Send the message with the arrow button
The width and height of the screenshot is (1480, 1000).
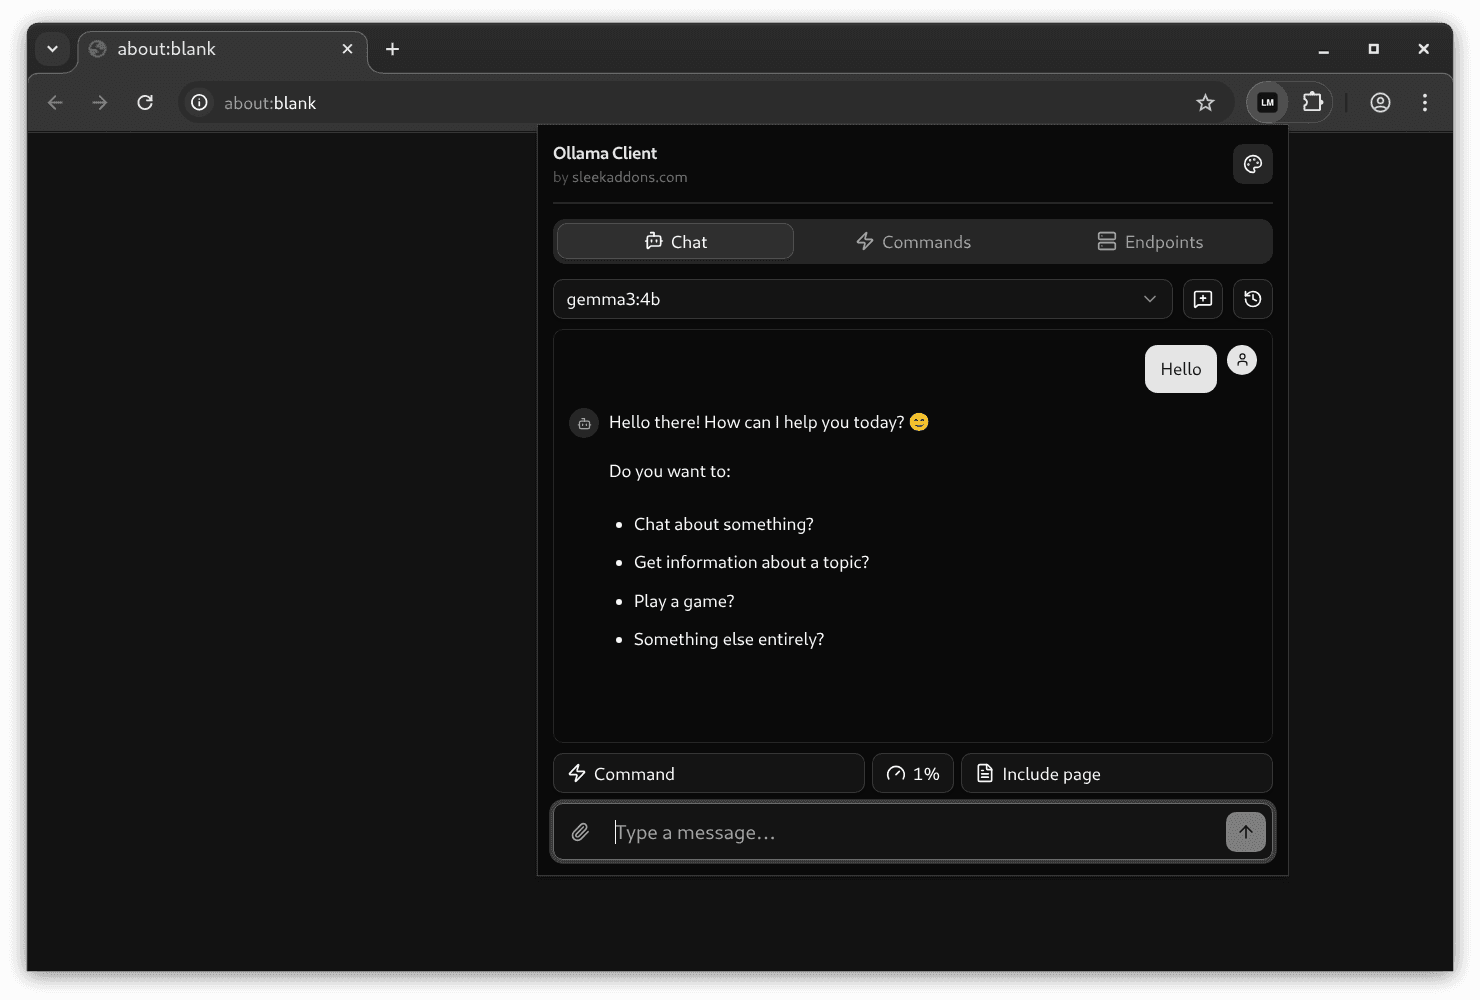click(1245, 831)
